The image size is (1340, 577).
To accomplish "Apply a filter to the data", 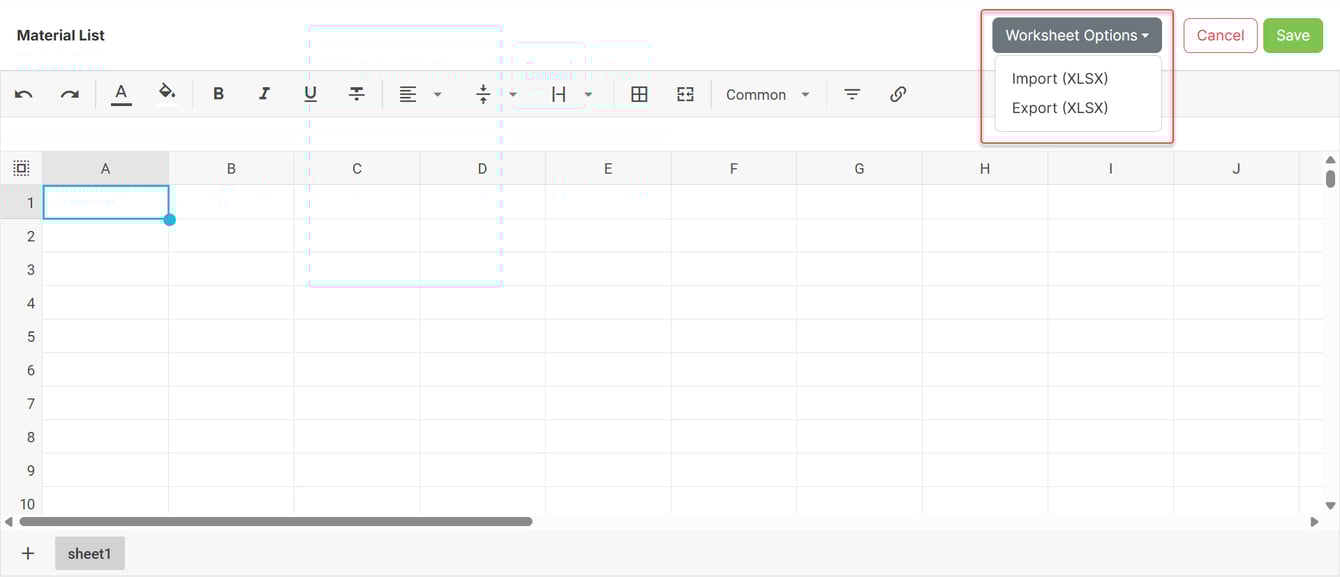I will 851,94.
